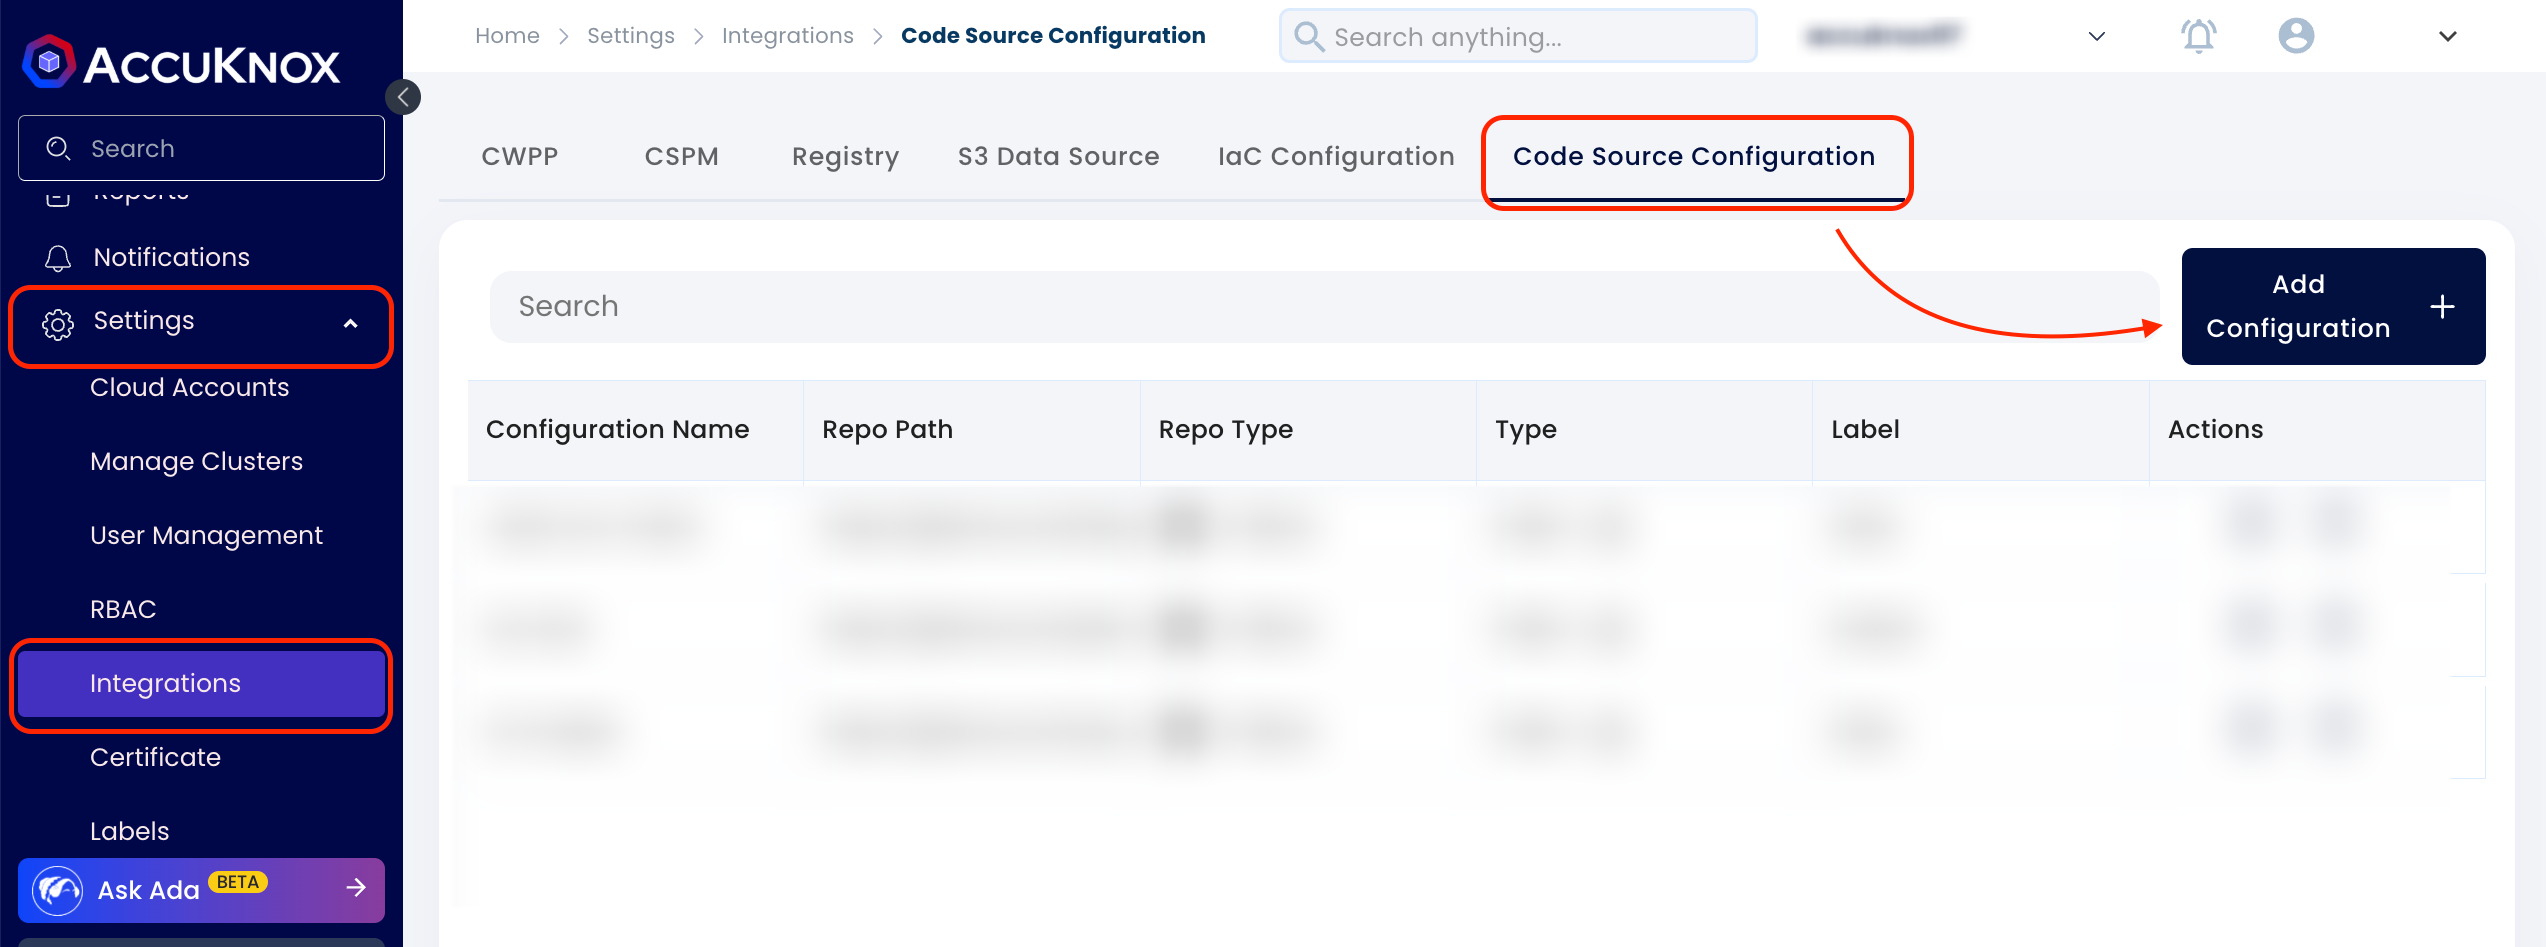Click the global search magnifier icon
This screenshot has height=947, width=2546.
[x=1309, y=36]
